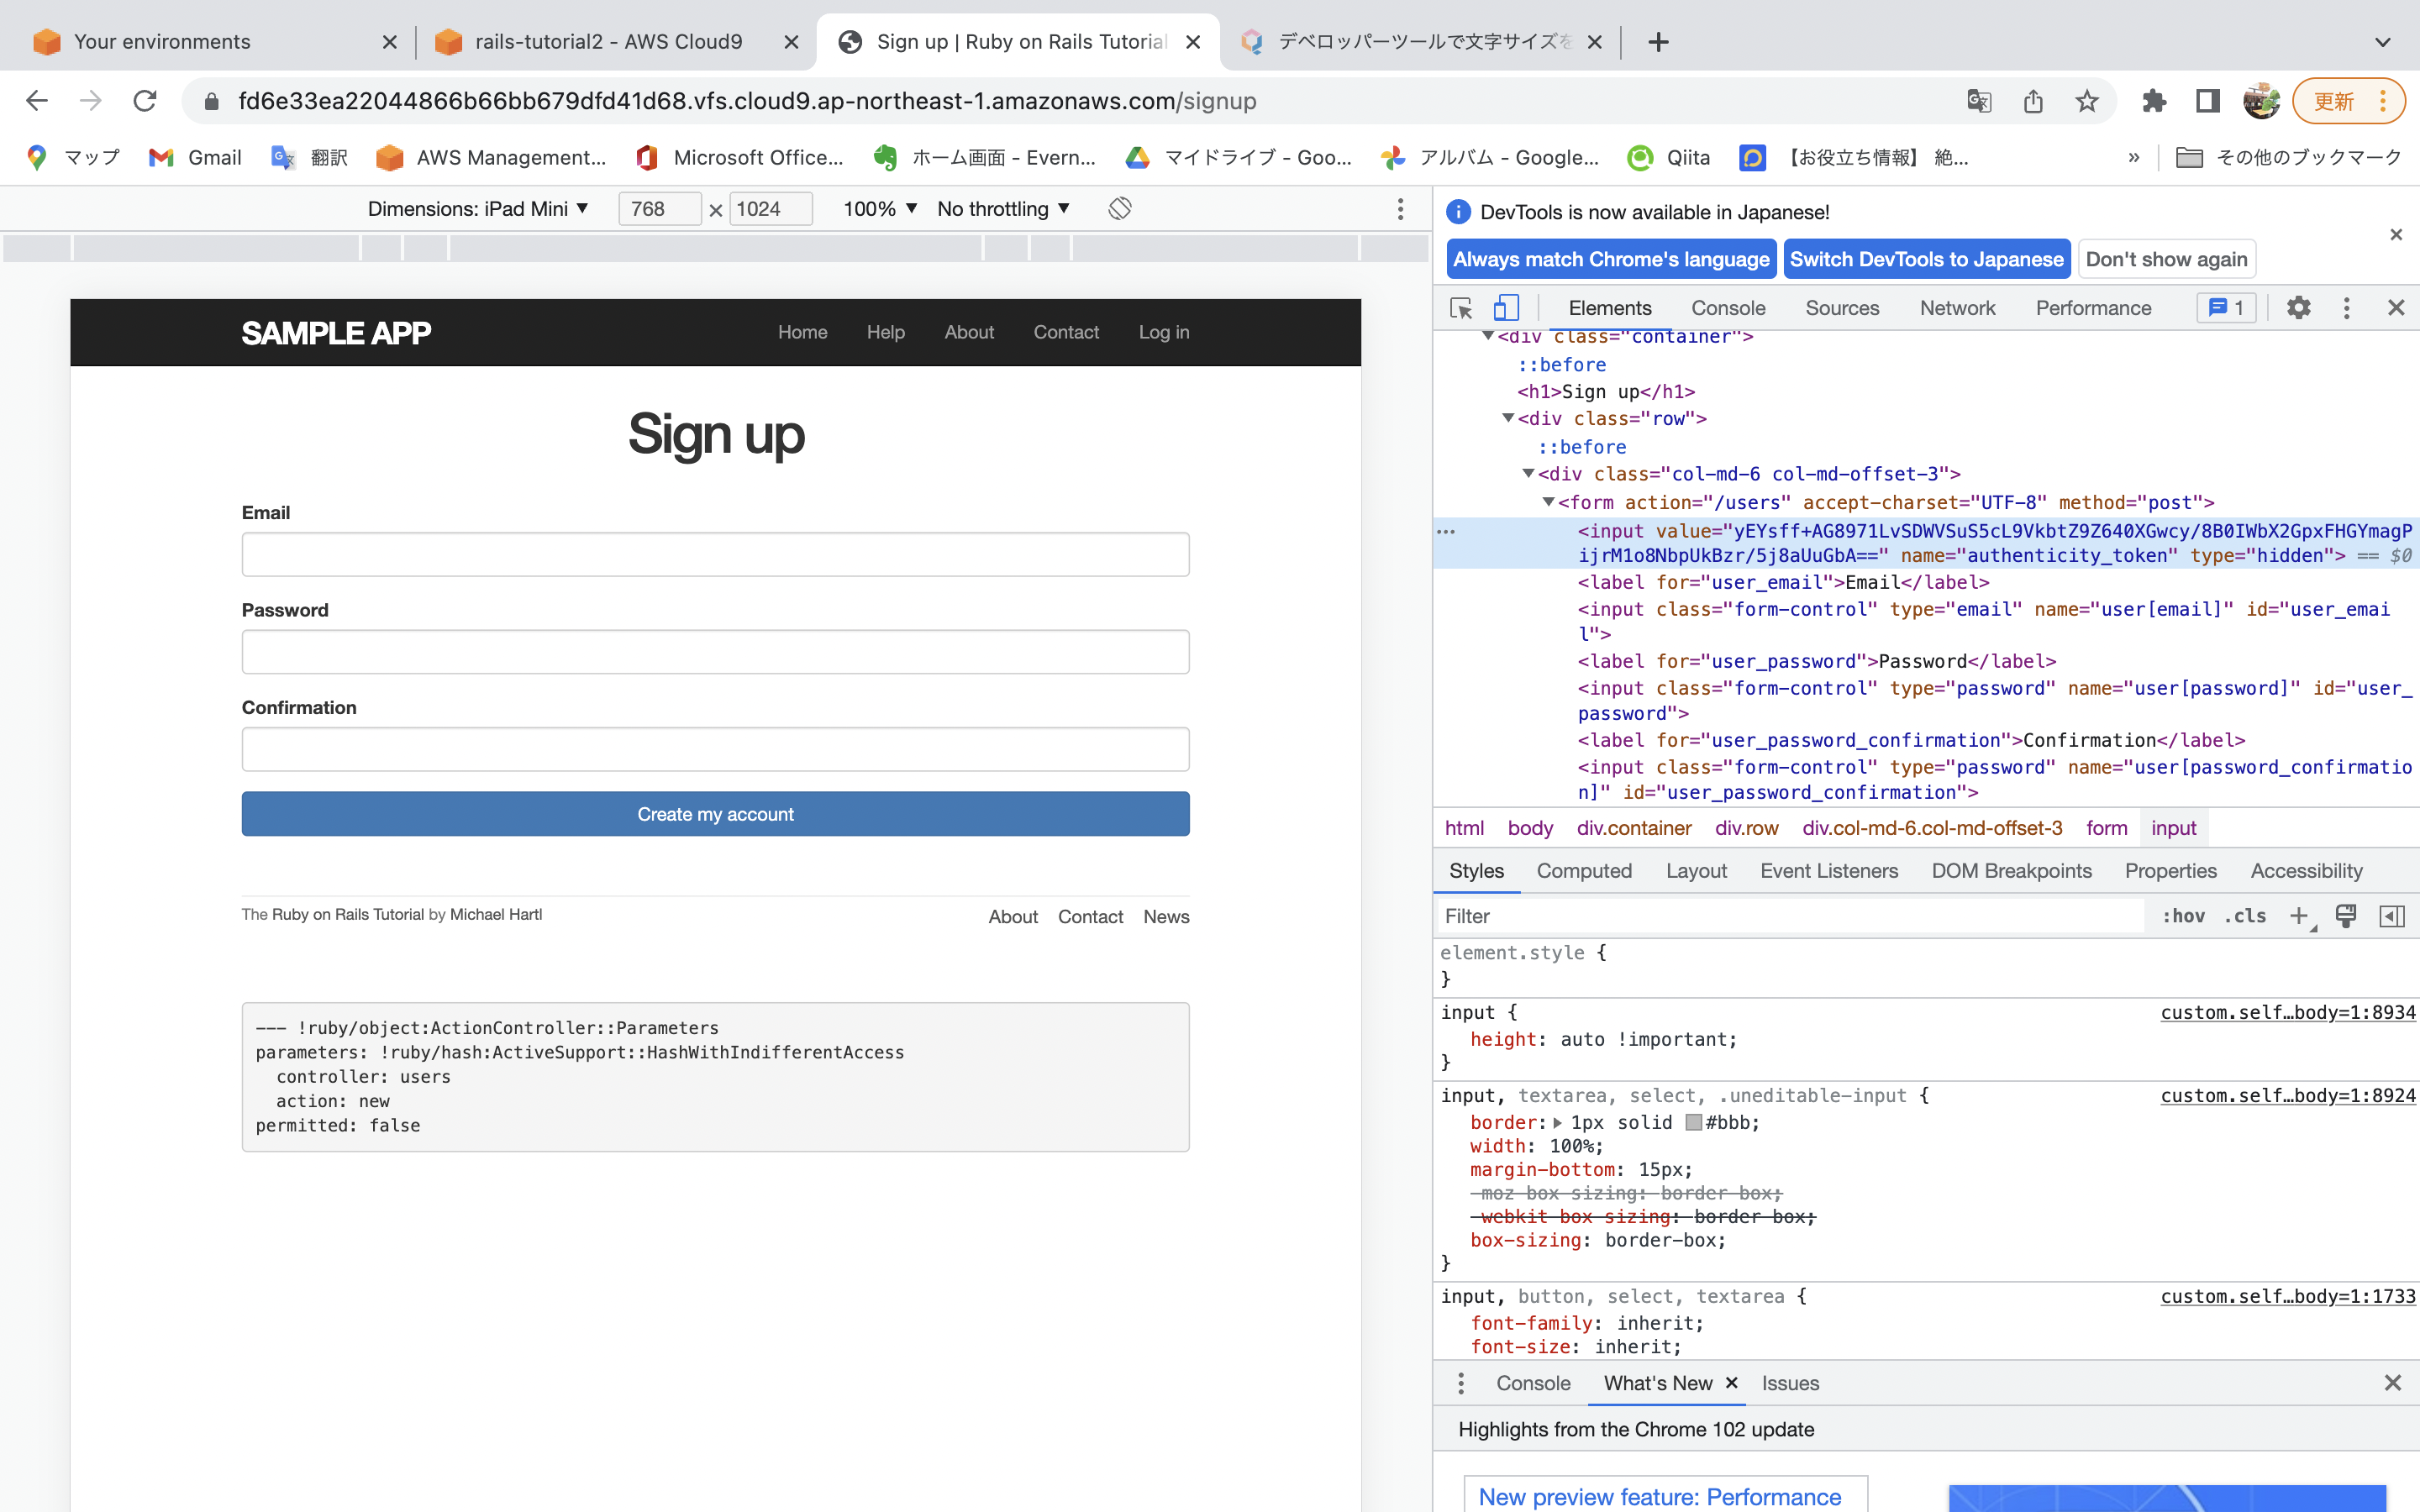Screen dimensions: 2420x1512
Task: Click the new style rule plus icon
Action: [x=2298, y=916]
